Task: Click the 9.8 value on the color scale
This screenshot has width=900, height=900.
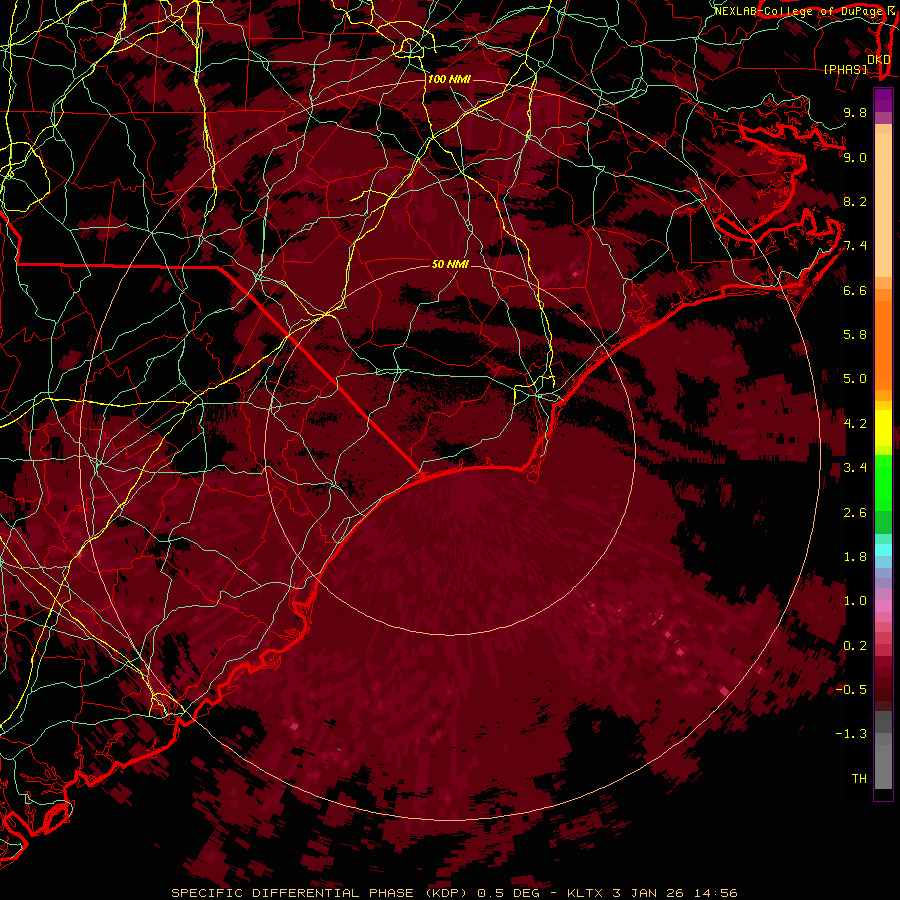Action: point(855,112)
